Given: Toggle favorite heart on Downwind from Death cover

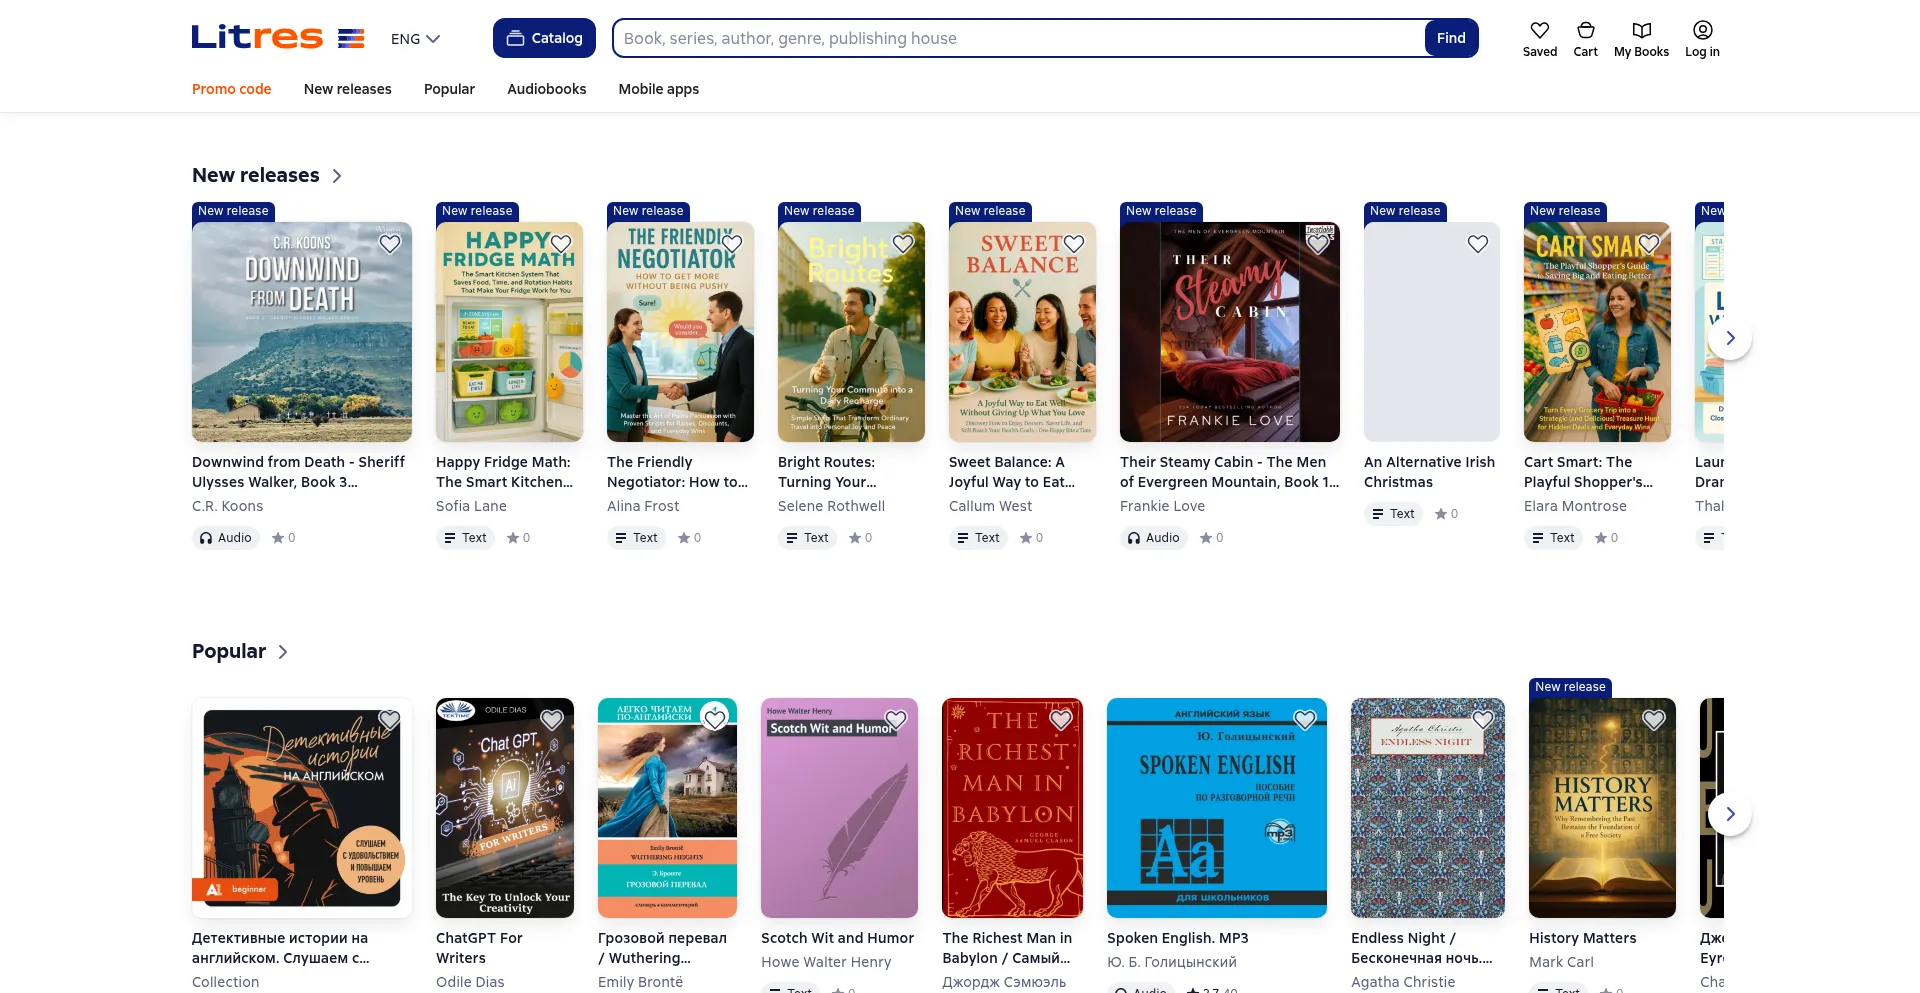Looking at the screenshot, I should [x=390, y=244].
